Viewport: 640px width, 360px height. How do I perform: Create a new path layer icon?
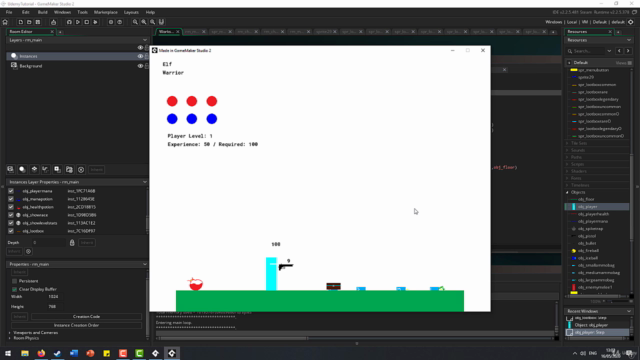pos(46,169)
